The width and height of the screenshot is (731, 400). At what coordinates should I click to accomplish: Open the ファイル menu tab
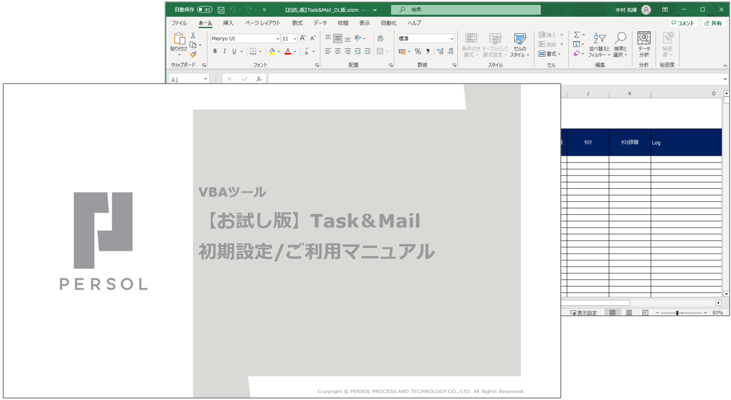tap(179, 23)
